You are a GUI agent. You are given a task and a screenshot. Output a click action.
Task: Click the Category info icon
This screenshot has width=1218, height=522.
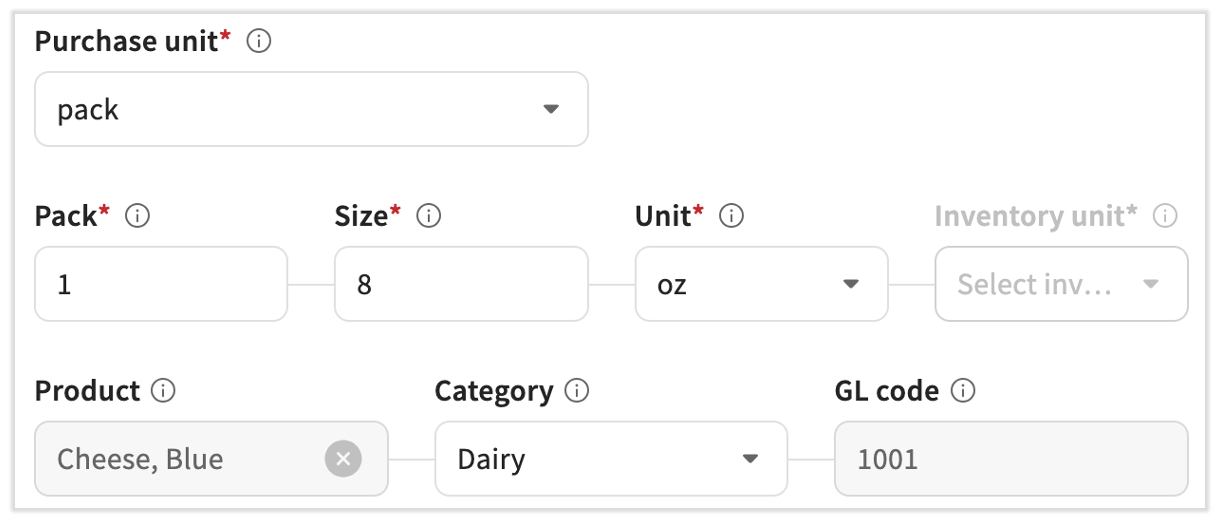coord(576,391)
